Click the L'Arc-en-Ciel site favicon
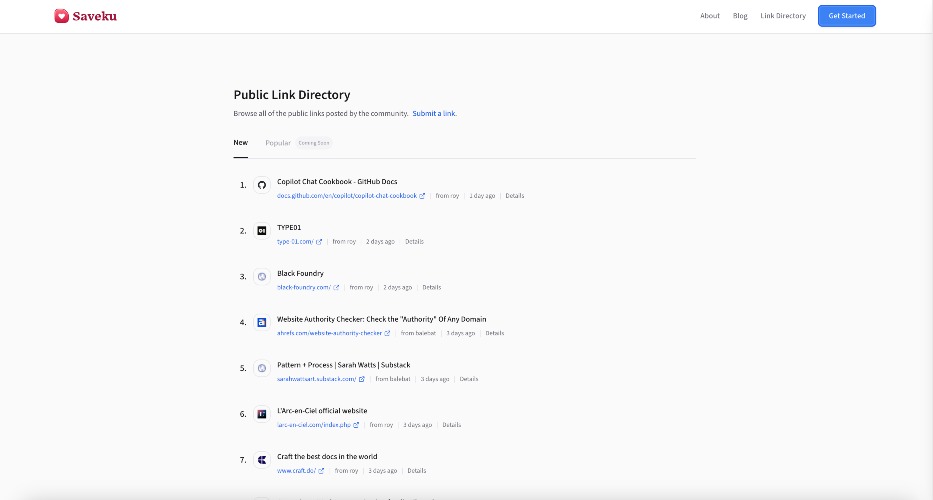Viewport: 933px width, 500px height. (x=262, y=414)
